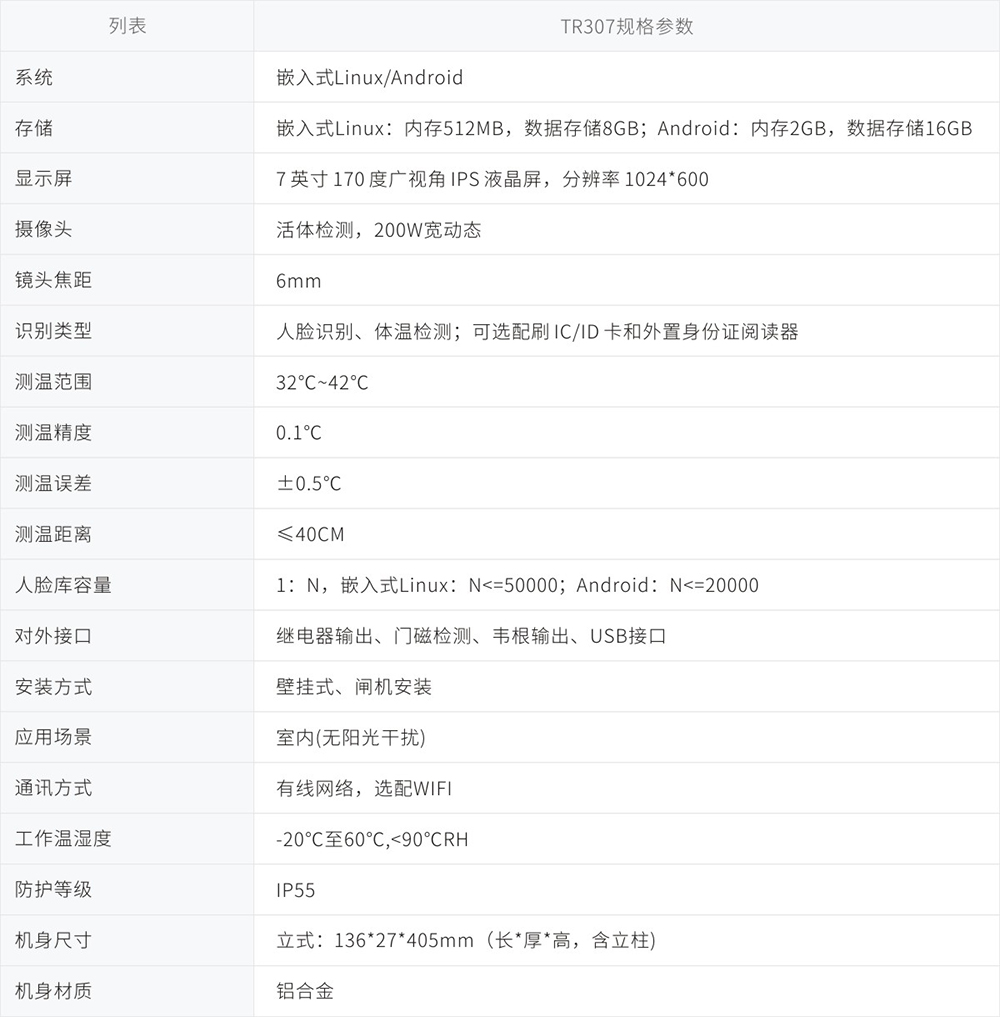Click the TR307规格参数 column header
The height and width of the screenshot is (1017, 1000).
626,26
